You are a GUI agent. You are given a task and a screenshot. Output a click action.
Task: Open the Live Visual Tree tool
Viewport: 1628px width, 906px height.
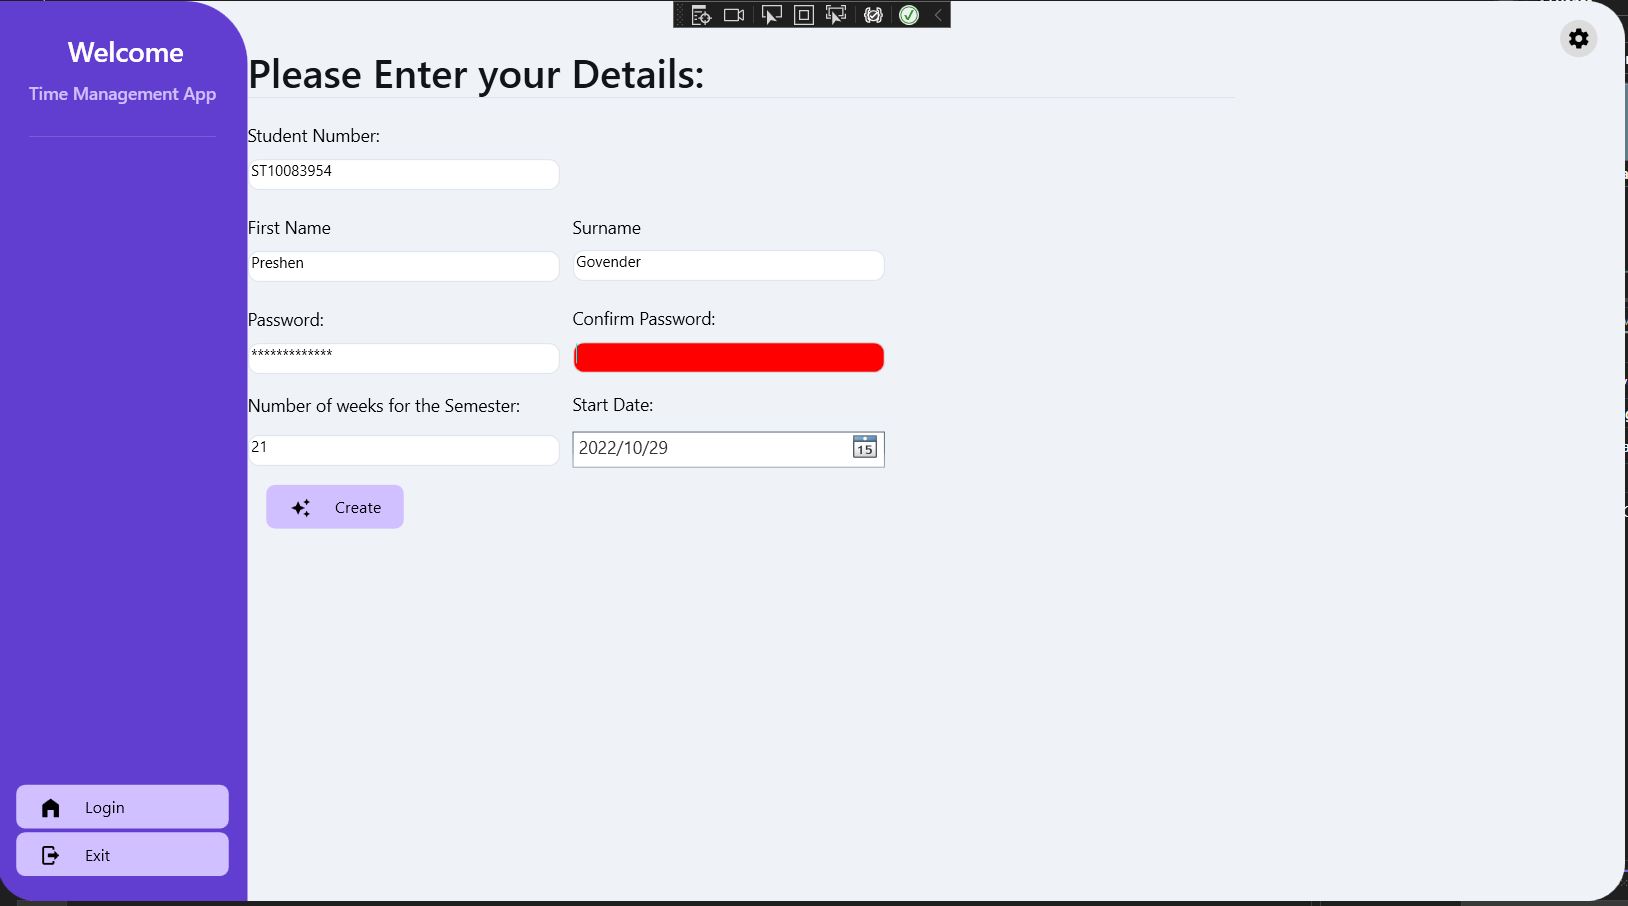[x=703, y=14]
